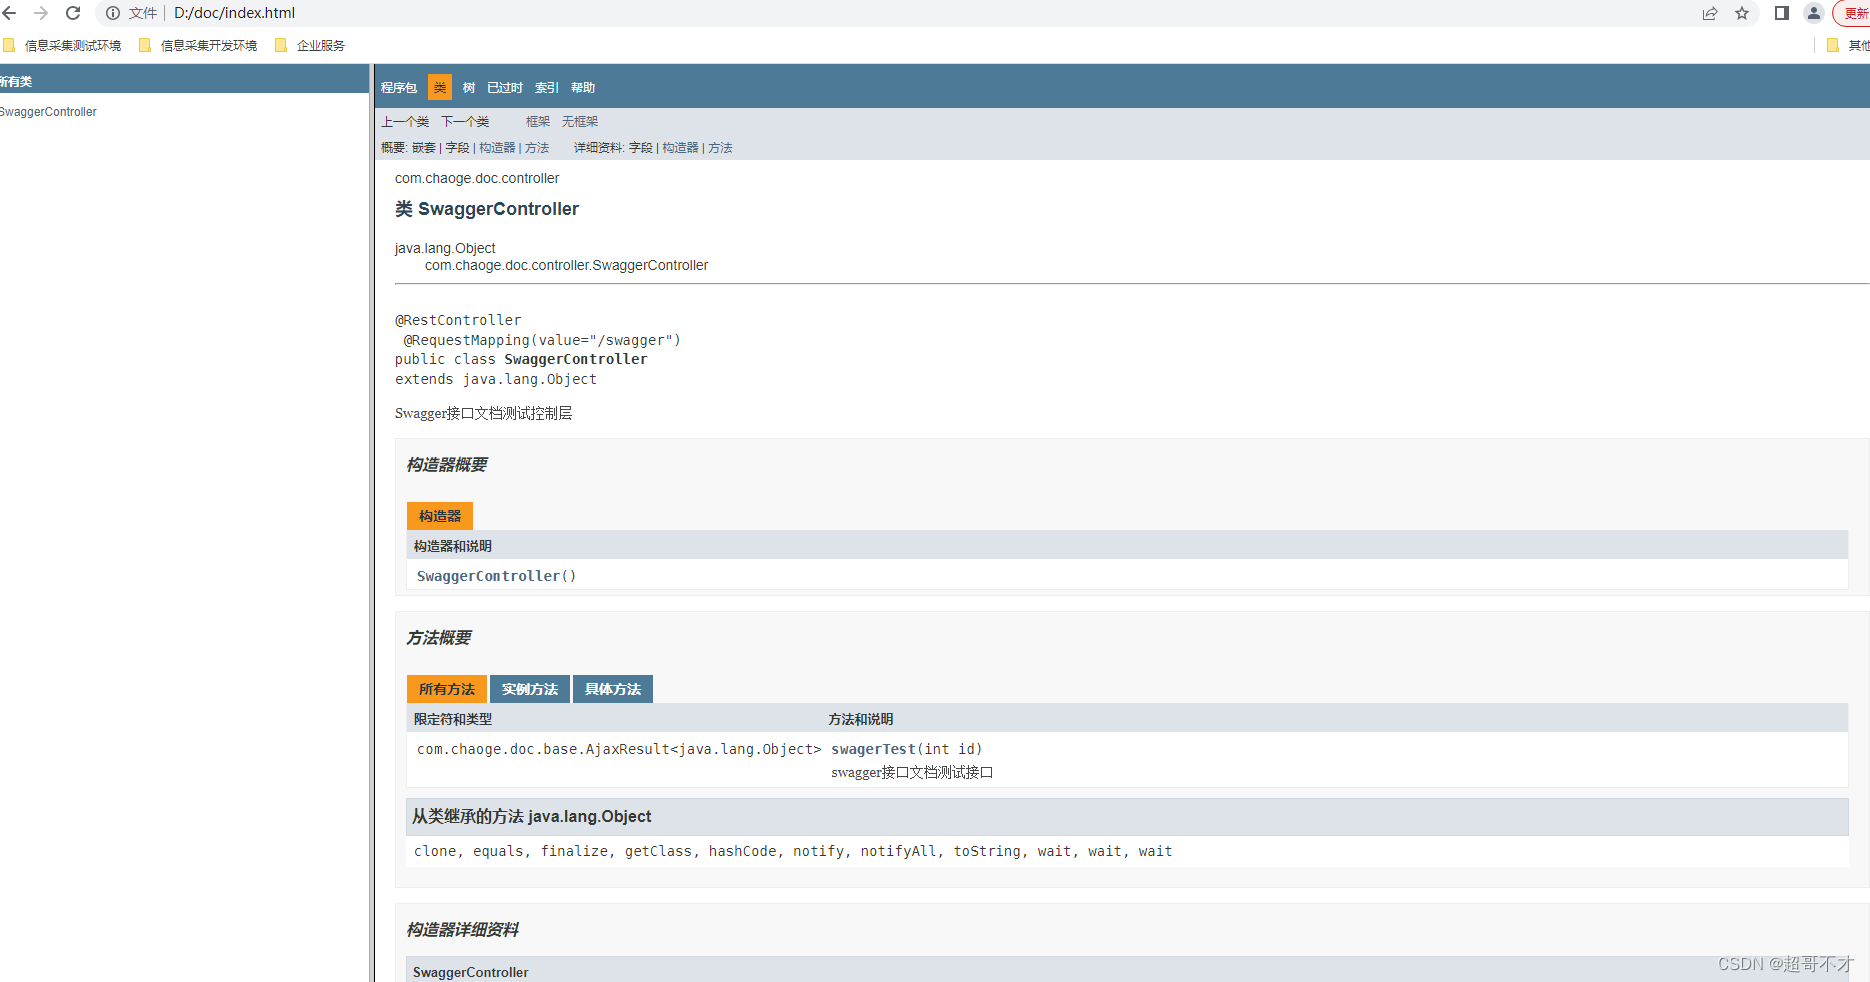Click the finalize inherited method
The width and height of the screenshot is (1870, 982).
pos(574,851)
